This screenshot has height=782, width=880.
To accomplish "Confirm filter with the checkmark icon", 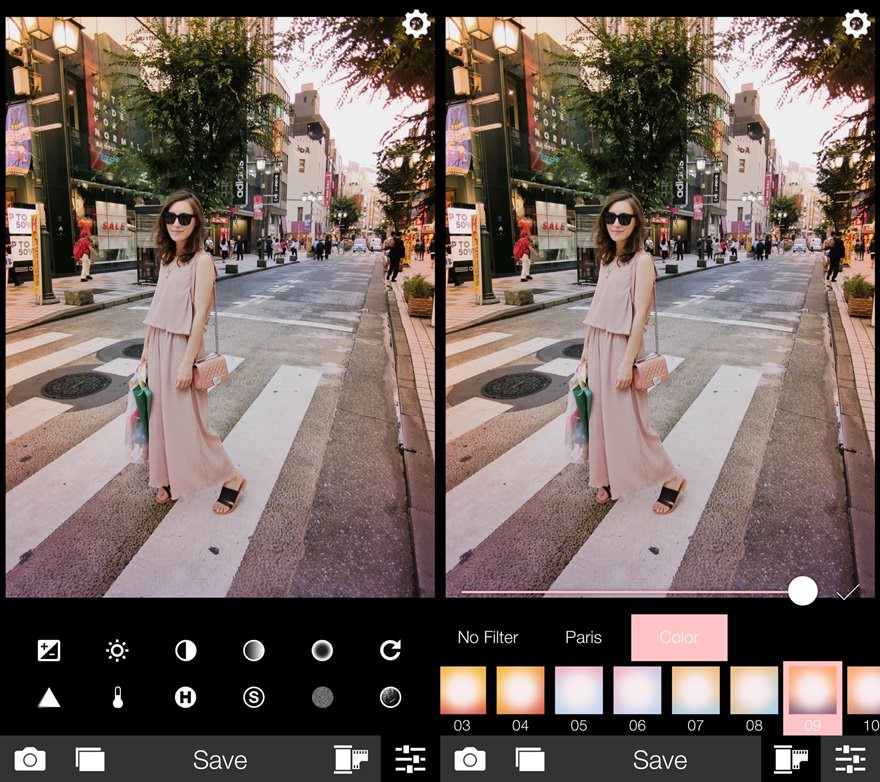I will pos(848,592).
